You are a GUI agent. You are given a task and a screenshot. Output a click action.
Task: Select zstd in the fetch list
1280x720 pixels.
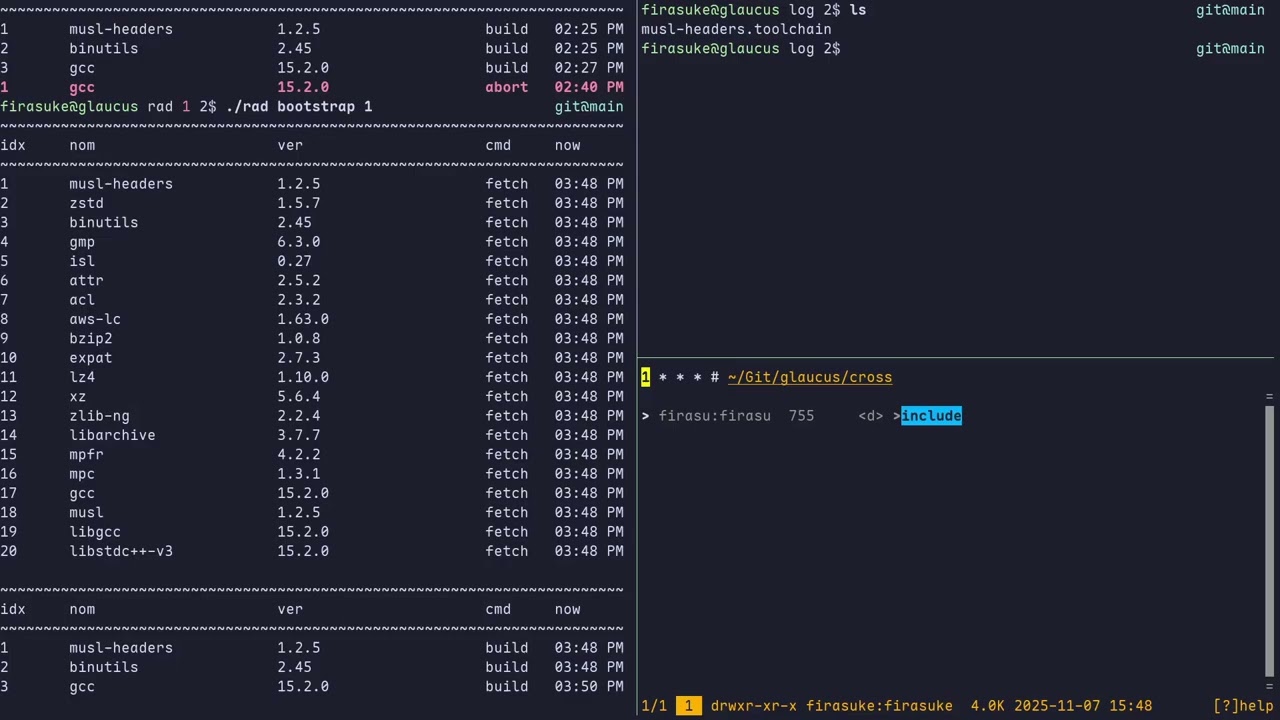click(86, 203)
